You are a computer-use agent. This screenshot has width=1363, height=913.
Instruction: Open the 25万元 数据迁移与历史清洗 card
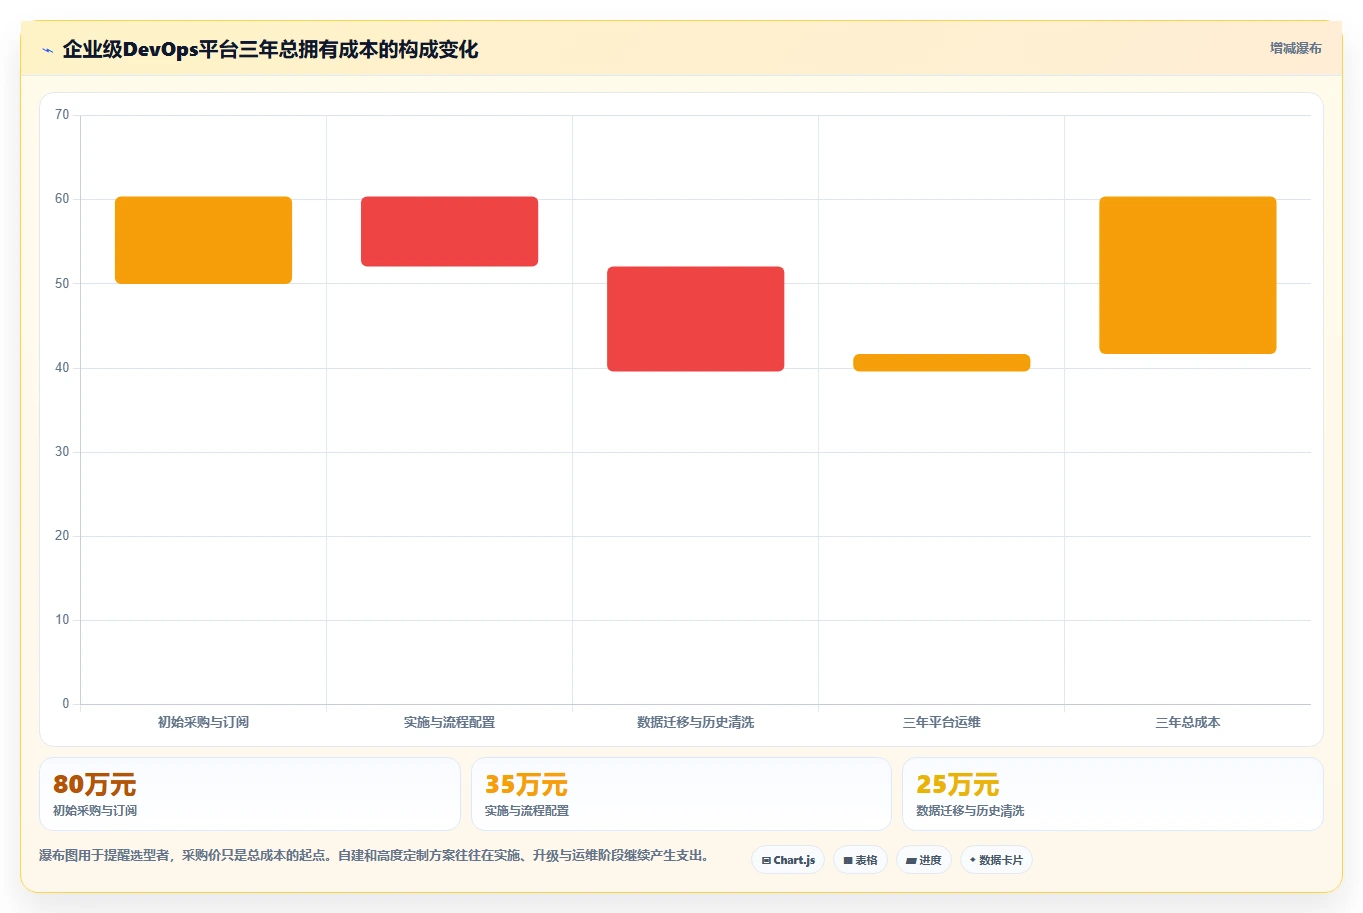pyautogui.click(x=1112, y=794)
